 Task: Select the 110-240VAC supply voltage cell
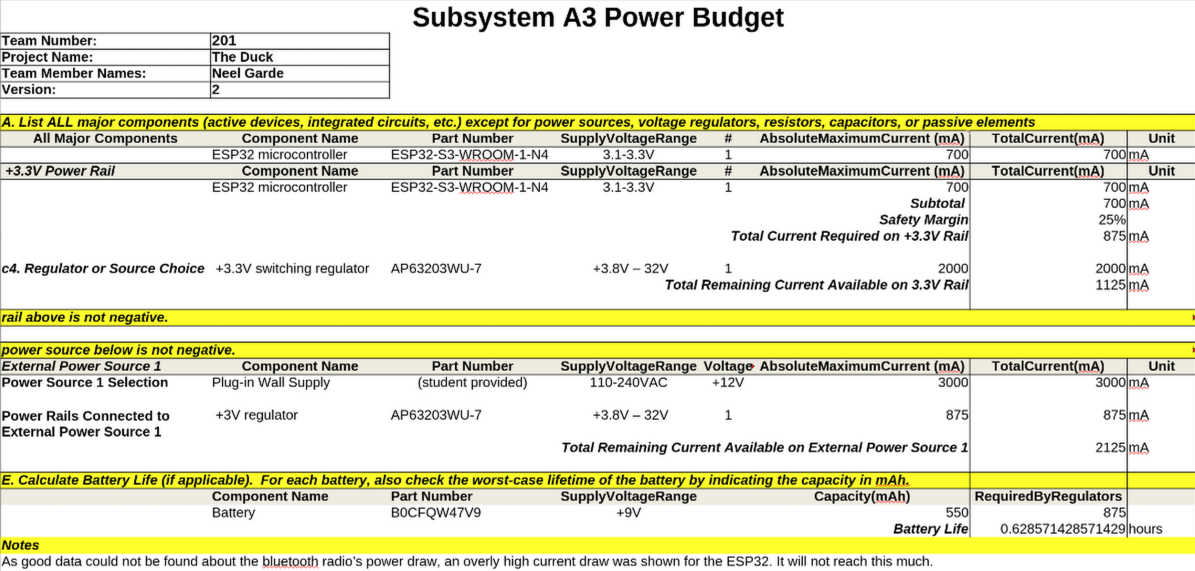coord(628,382)
